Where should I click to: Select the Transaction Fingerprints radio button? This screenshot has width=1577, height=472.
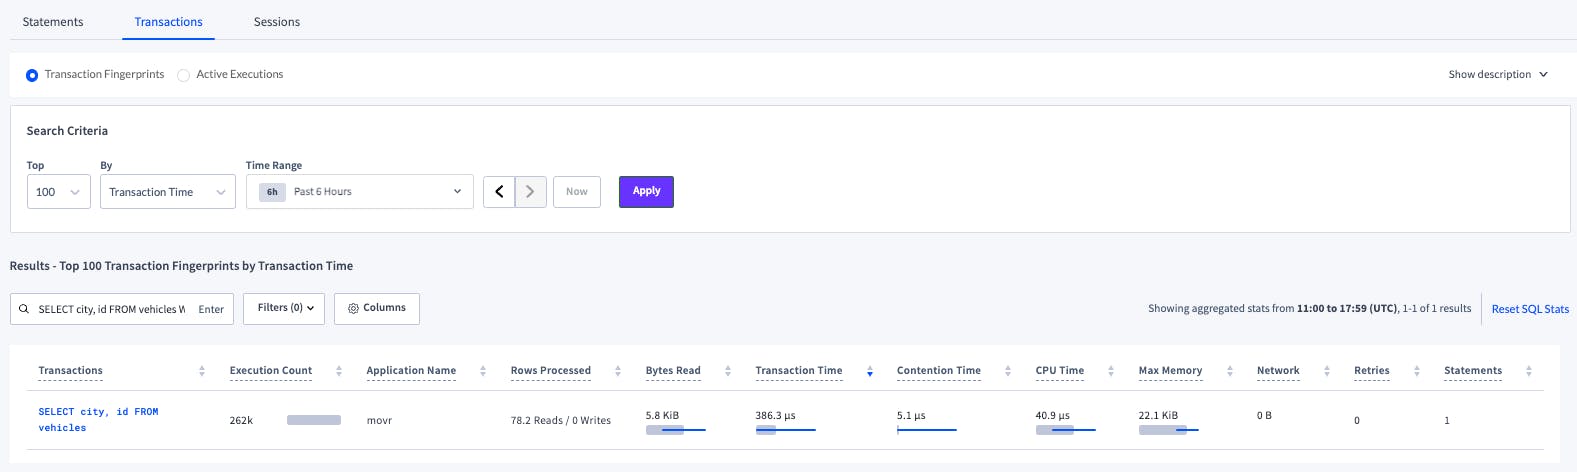pos(32,75)
